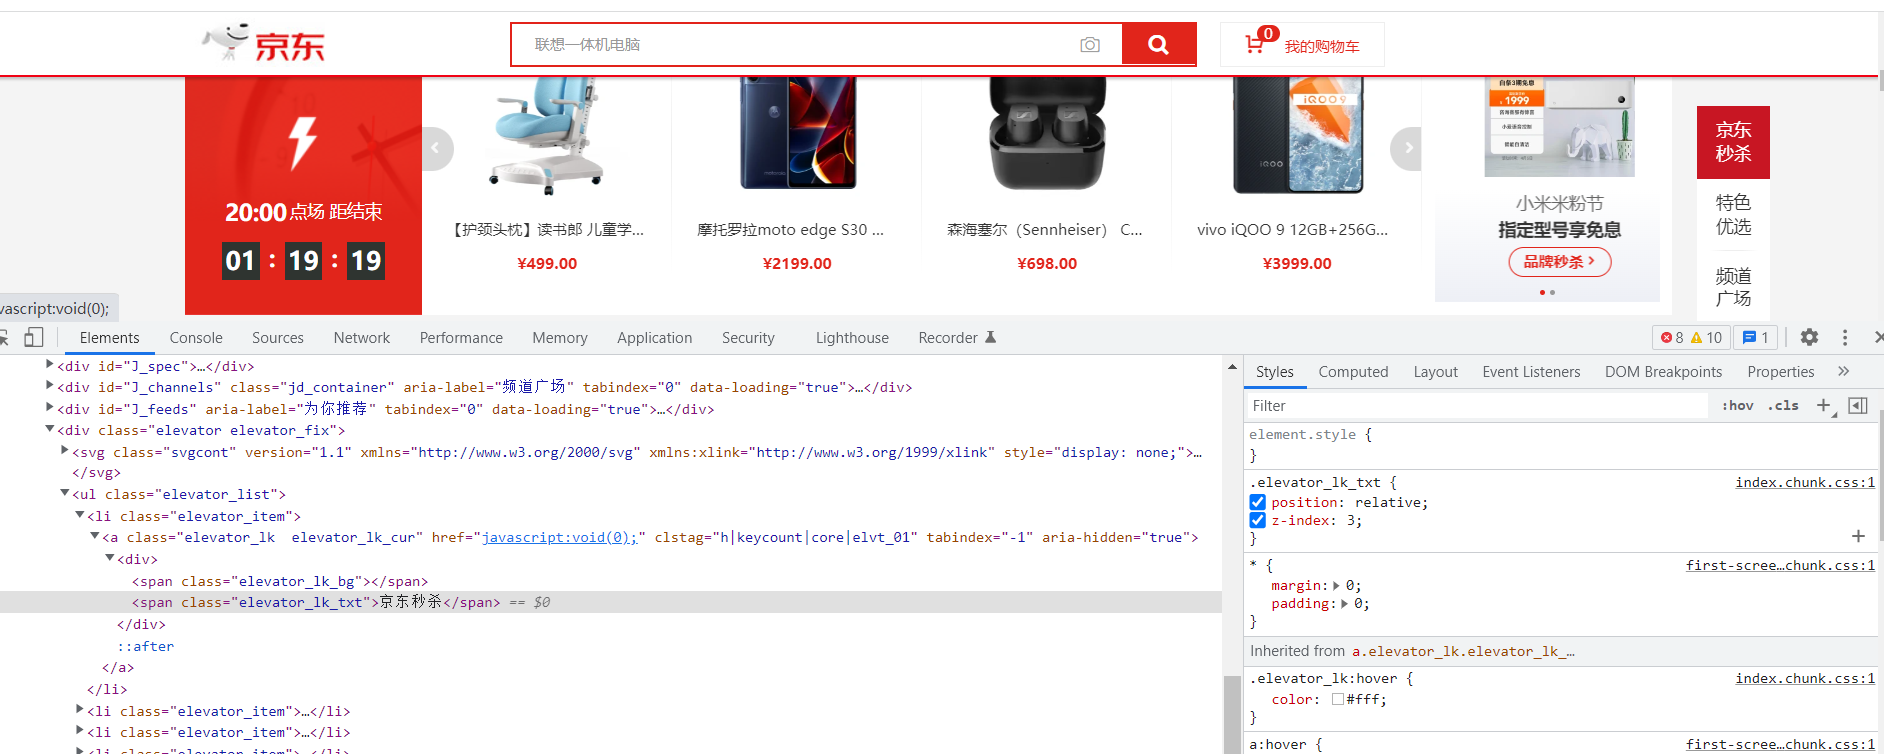1884x754 pixels.
Task: Click the next carousel arrow
Action: coord(1406,148)
